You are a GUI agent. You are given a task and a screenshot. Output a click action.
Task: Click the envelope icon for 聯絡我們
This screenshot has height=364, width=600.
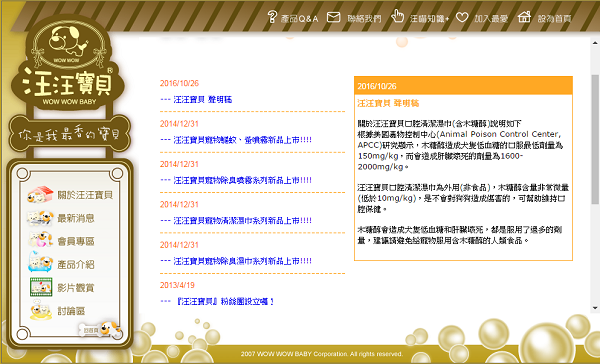pyautogui.click(x=333, y=17)
